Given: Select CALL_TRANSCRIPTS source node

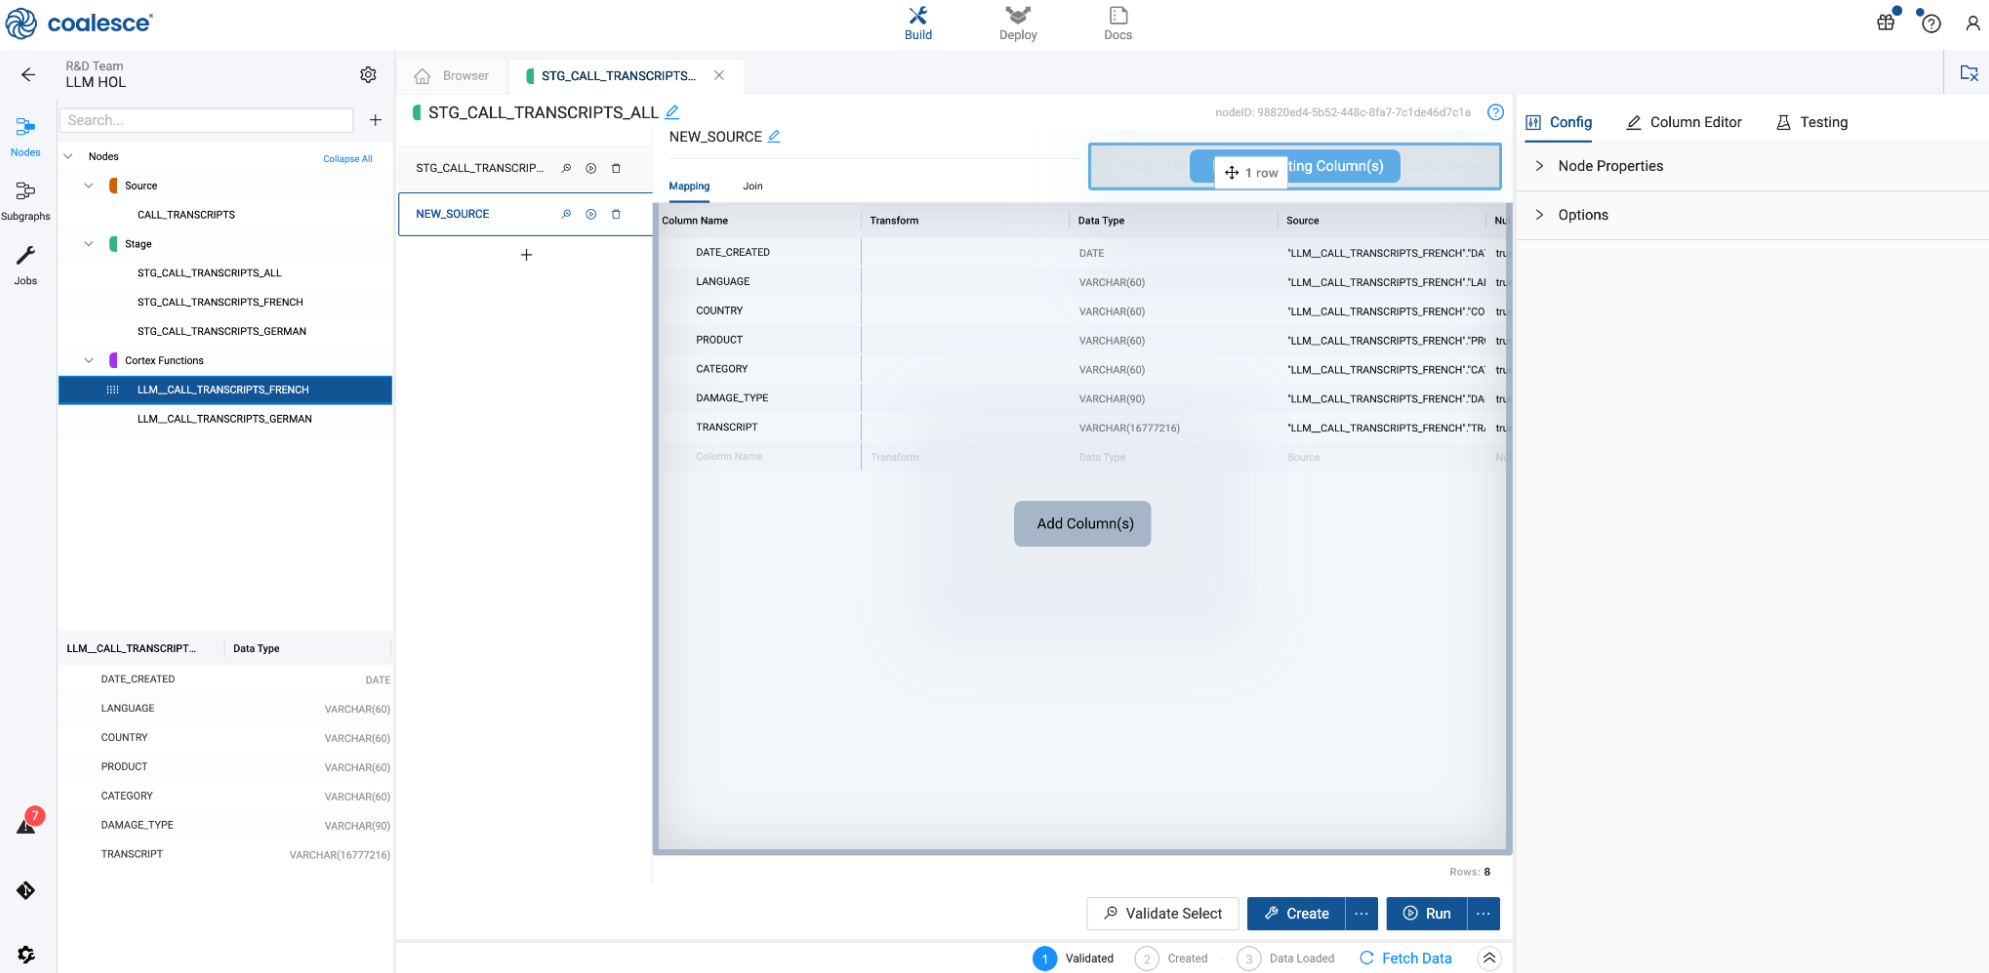Looking at the screenshot, I should (x=186, y=215).
